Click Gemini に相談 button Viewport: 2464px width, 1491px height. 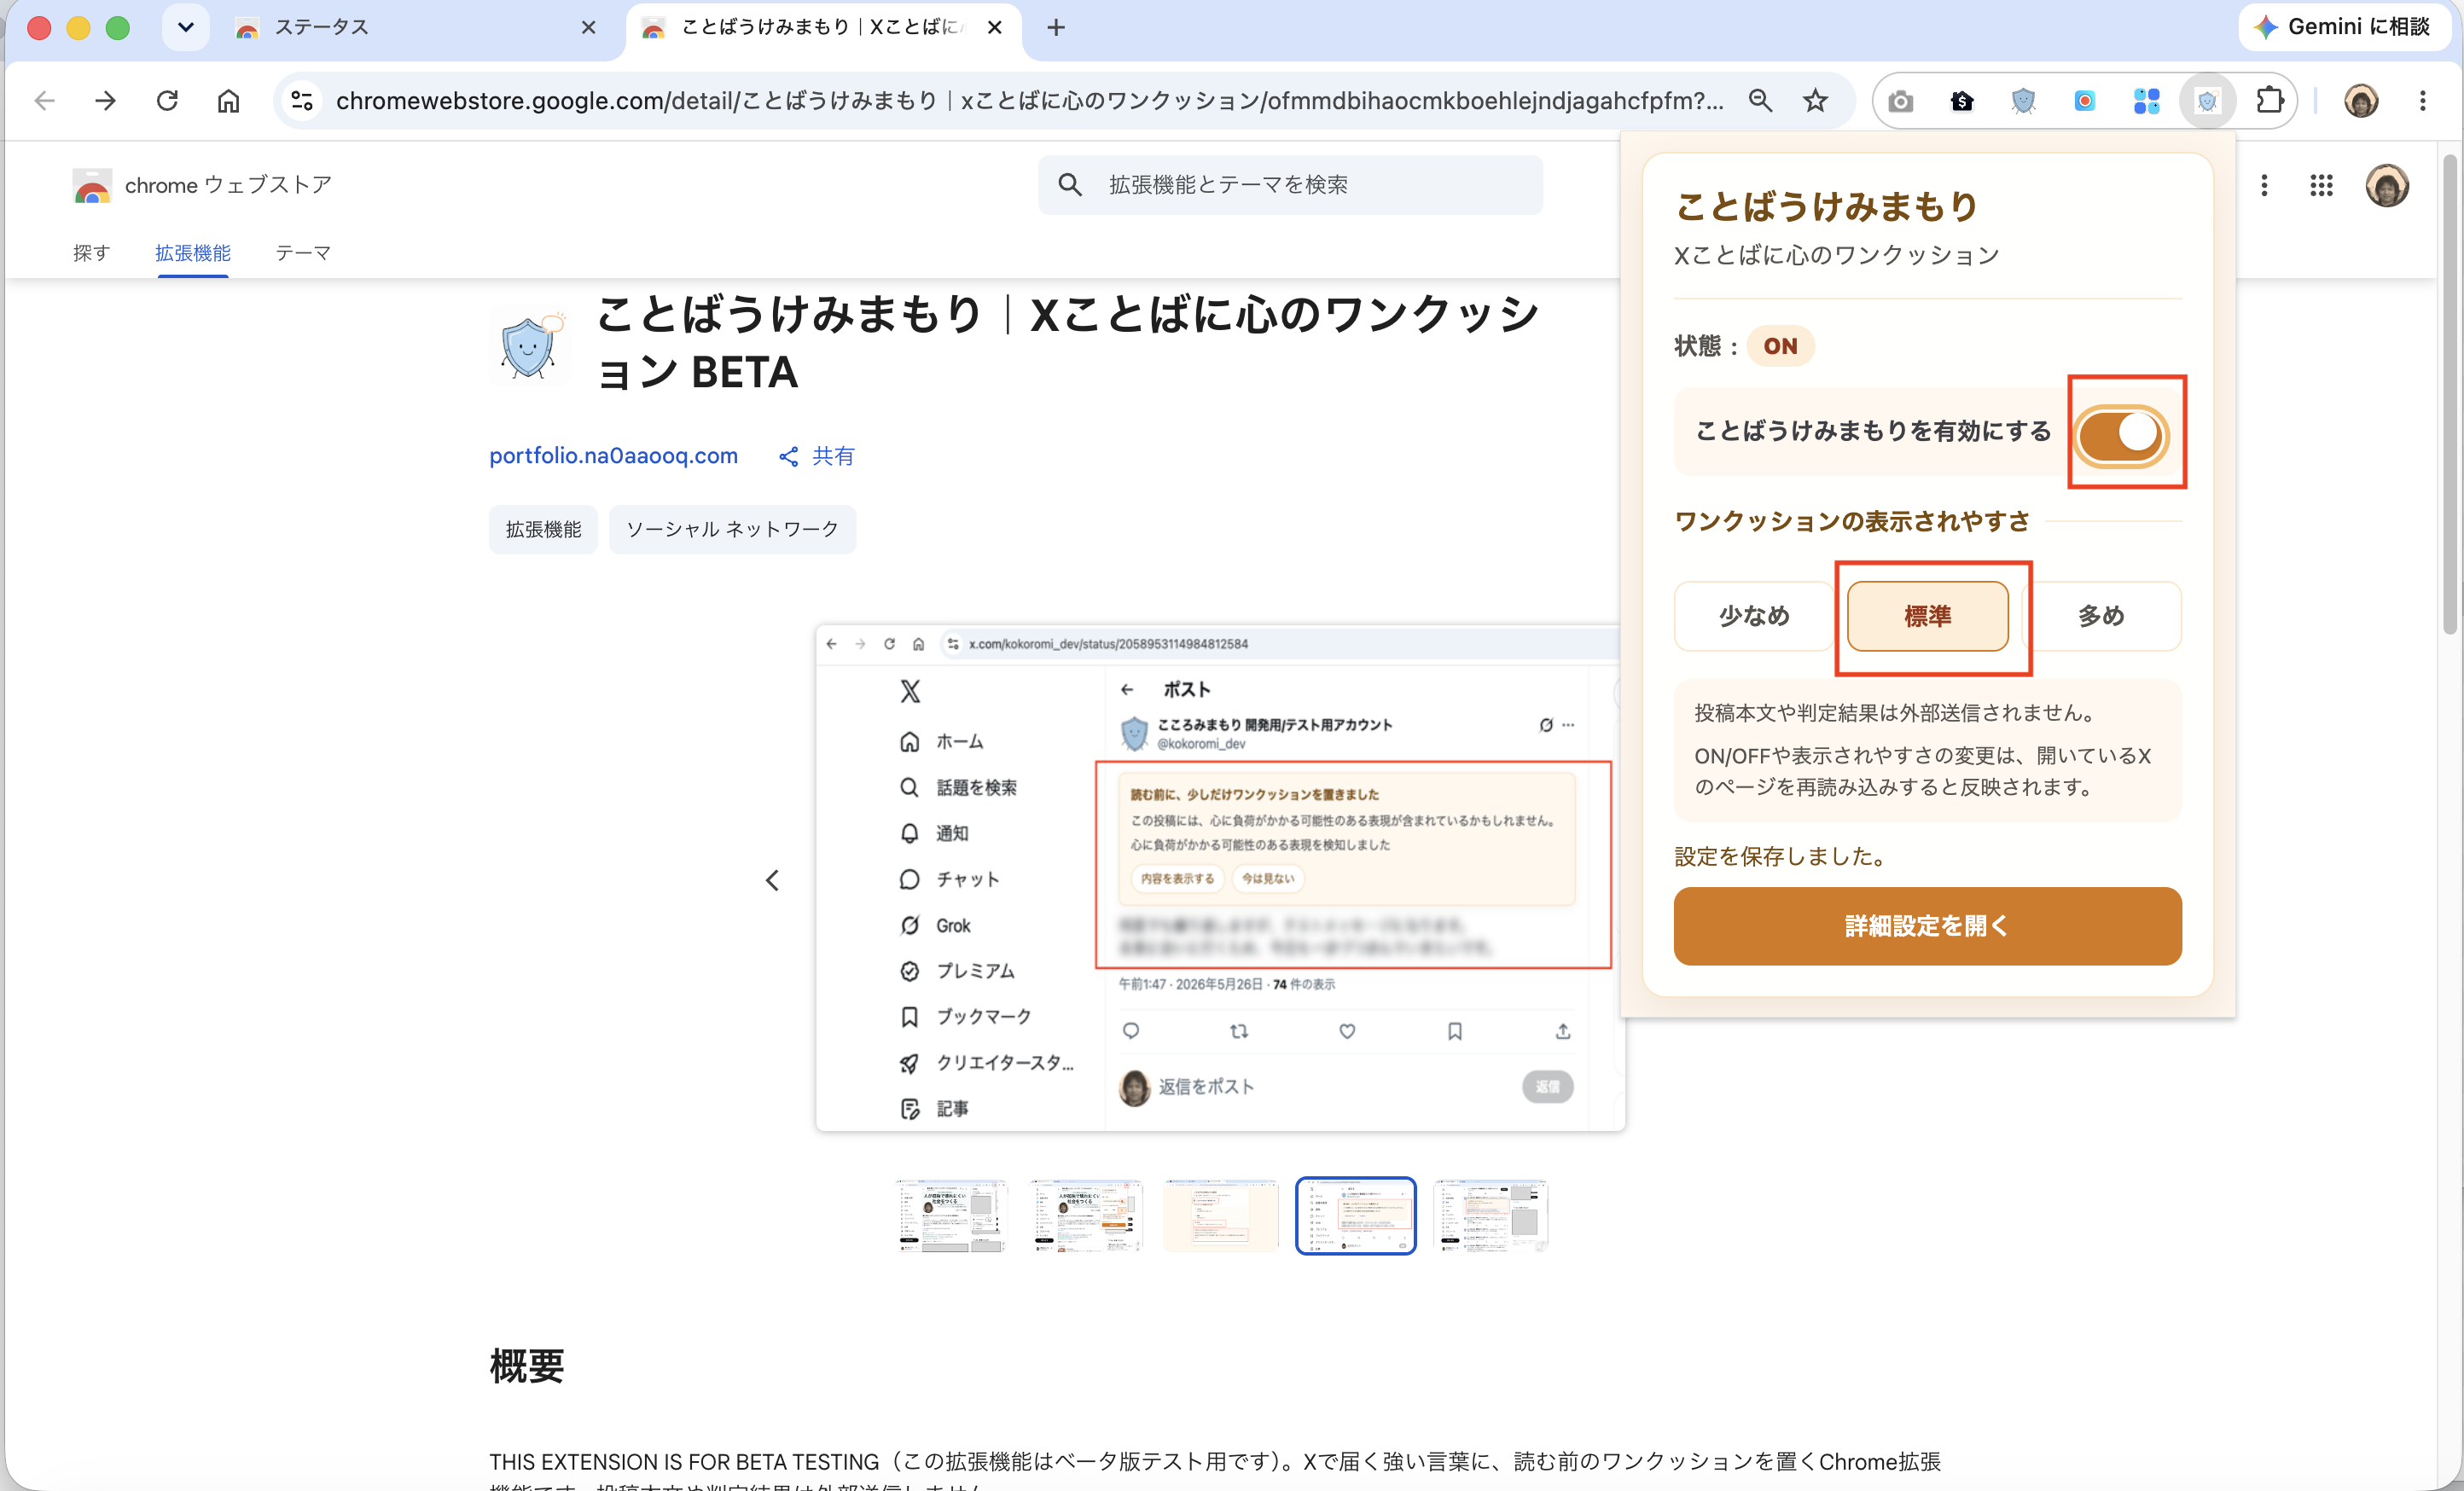click(2346, 27)
